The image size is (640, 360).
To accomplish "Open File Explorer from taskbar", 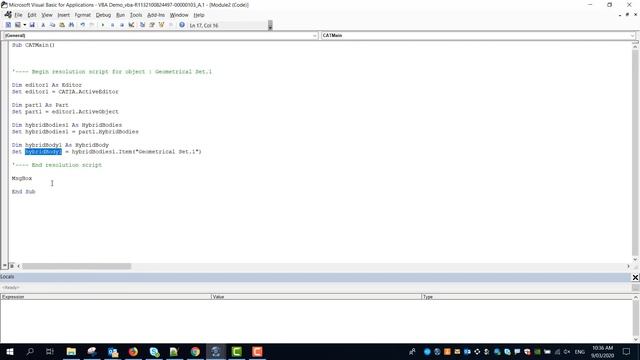I will (71, 351).
